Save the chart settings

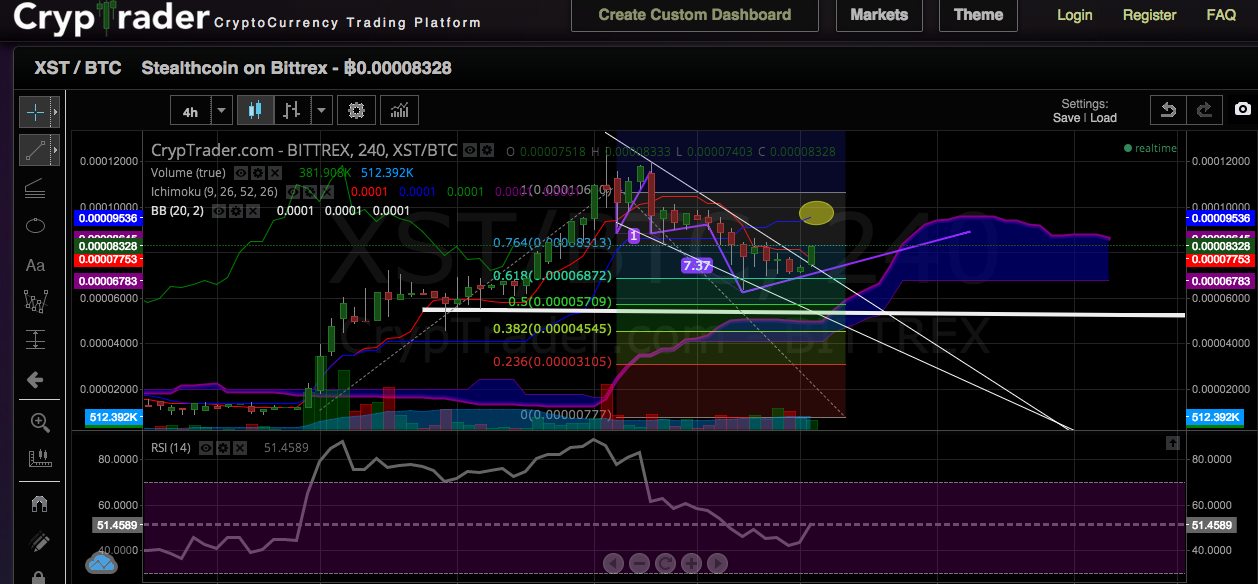coord(1066,118)
